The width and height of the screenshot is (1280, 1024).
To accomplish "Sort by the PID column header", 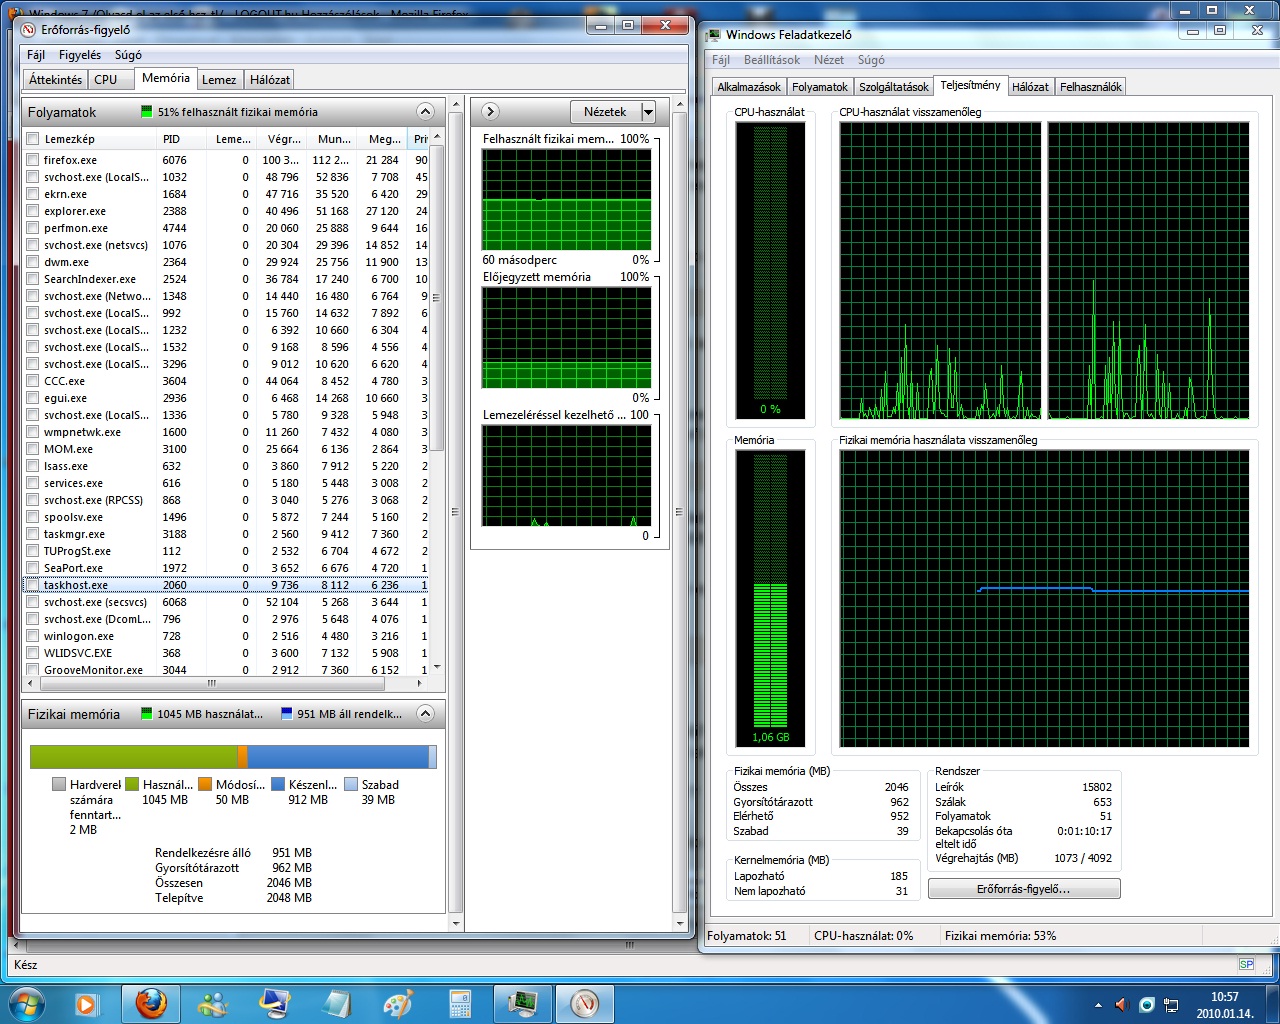I will (x=182, y=139).
